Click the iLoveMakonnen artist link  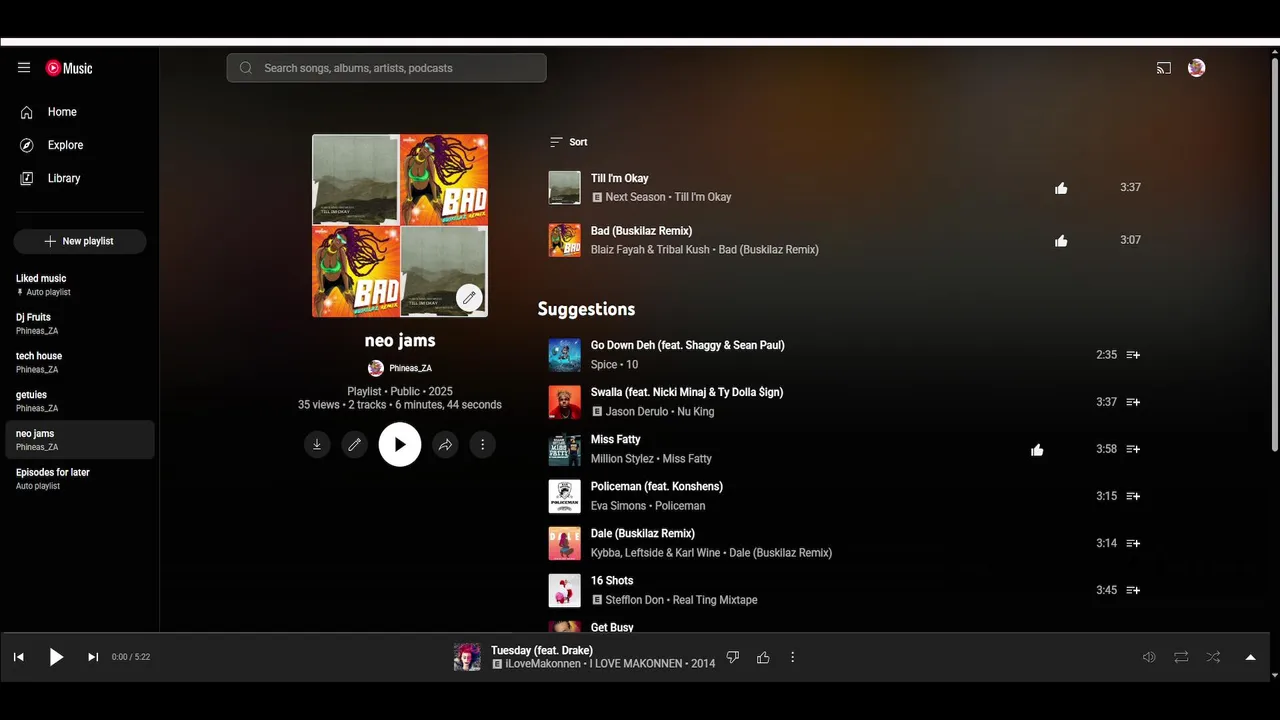tap(544, 664)
